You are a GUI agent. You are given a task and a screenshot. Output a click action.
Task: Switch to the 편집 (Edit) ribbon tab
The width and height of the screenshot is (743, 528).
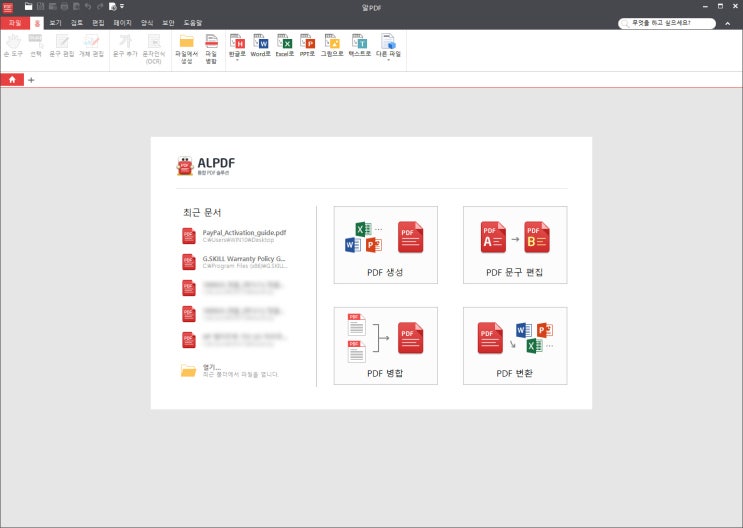(x=98, y=23)
